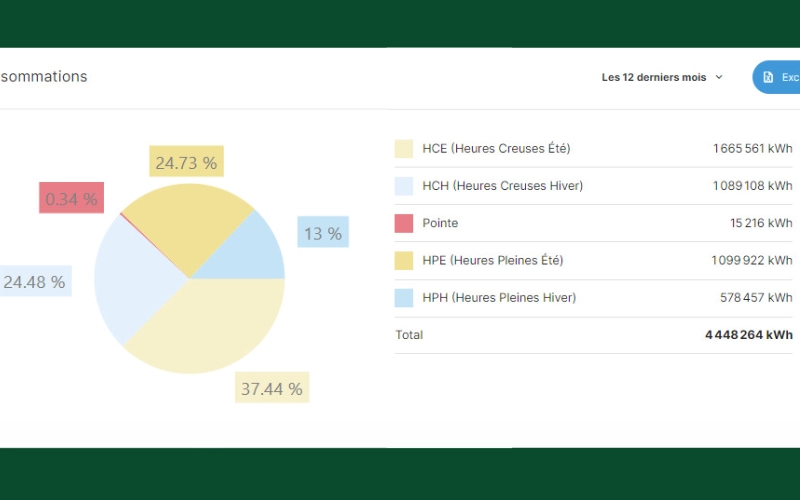The width and height of the screenshot is (800, 500).
Task: Toggle the "HPE (Heures Pleines Été)" legend text
Action: (492, 260)
